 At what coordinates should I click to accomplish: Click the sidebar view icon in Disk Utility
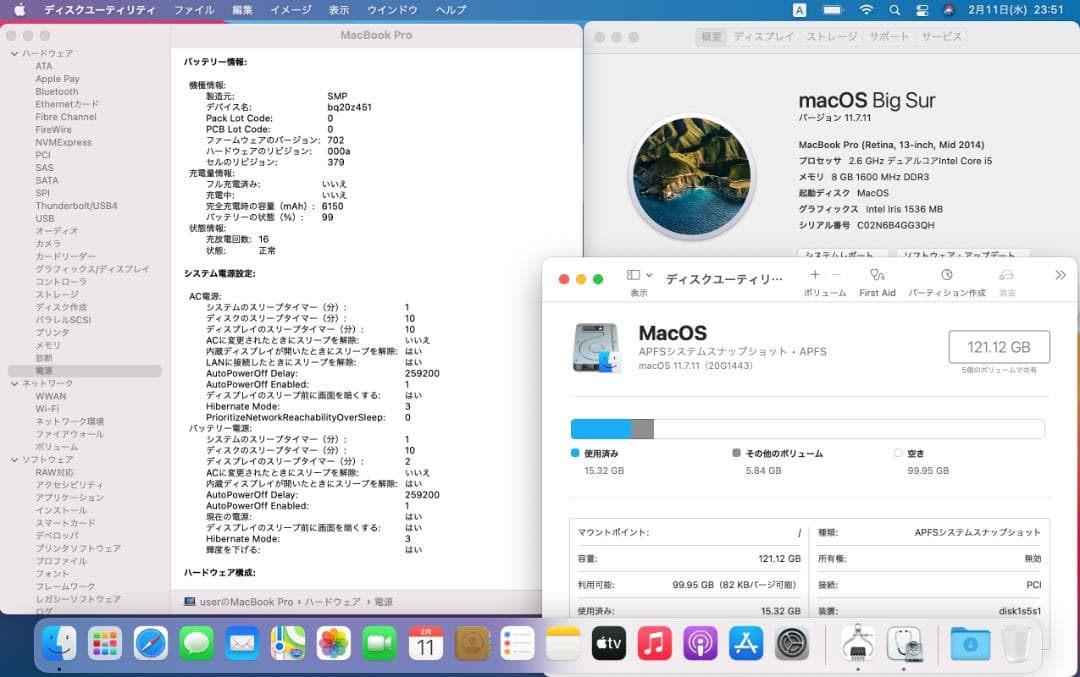pos(633,276)
